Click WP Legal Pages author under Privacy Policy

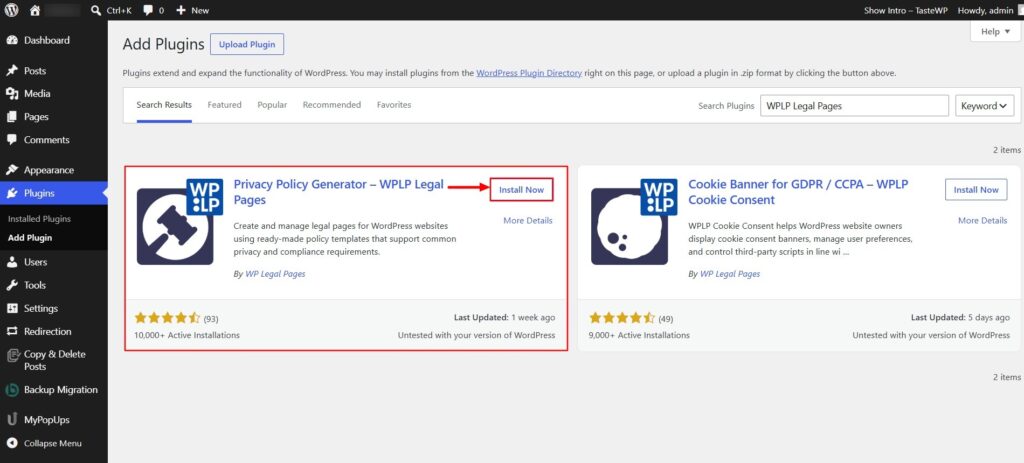click(275, 274)
